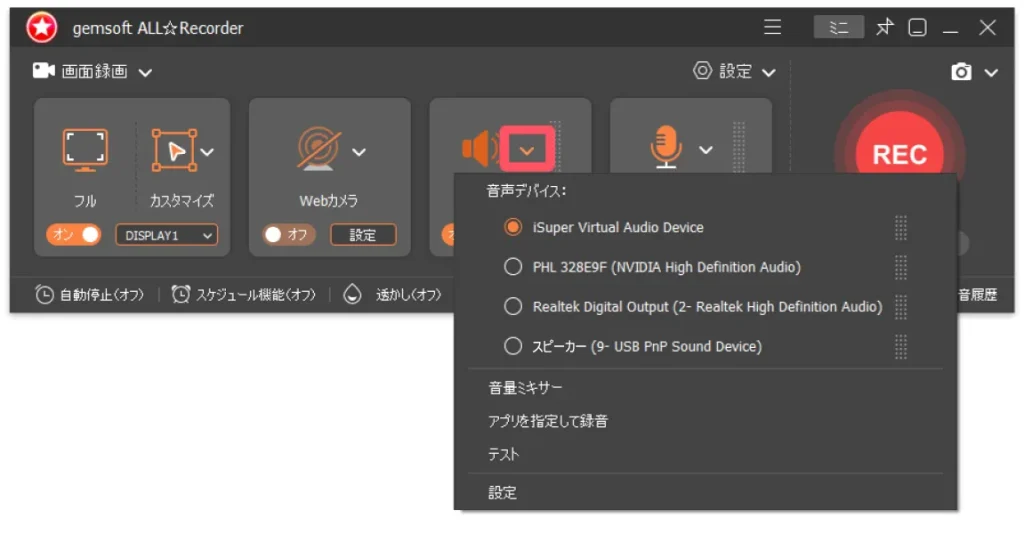Click the microphone icon
This screenshot has height=534, width=1024.
[x=665, y=150]
